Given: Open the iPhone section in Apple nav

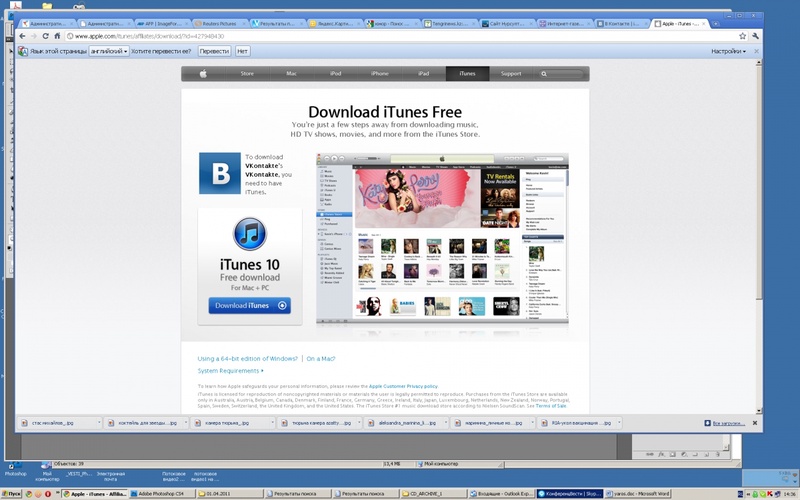Looking at the screenshot, I should pos(379,74).
